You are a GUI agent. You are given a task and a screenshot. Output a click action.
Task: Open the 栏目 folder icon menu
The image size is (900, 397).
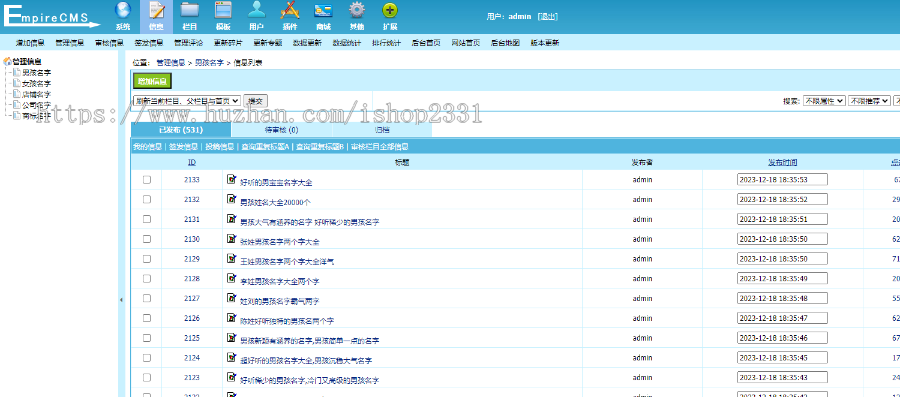click(x=189, y=15)
